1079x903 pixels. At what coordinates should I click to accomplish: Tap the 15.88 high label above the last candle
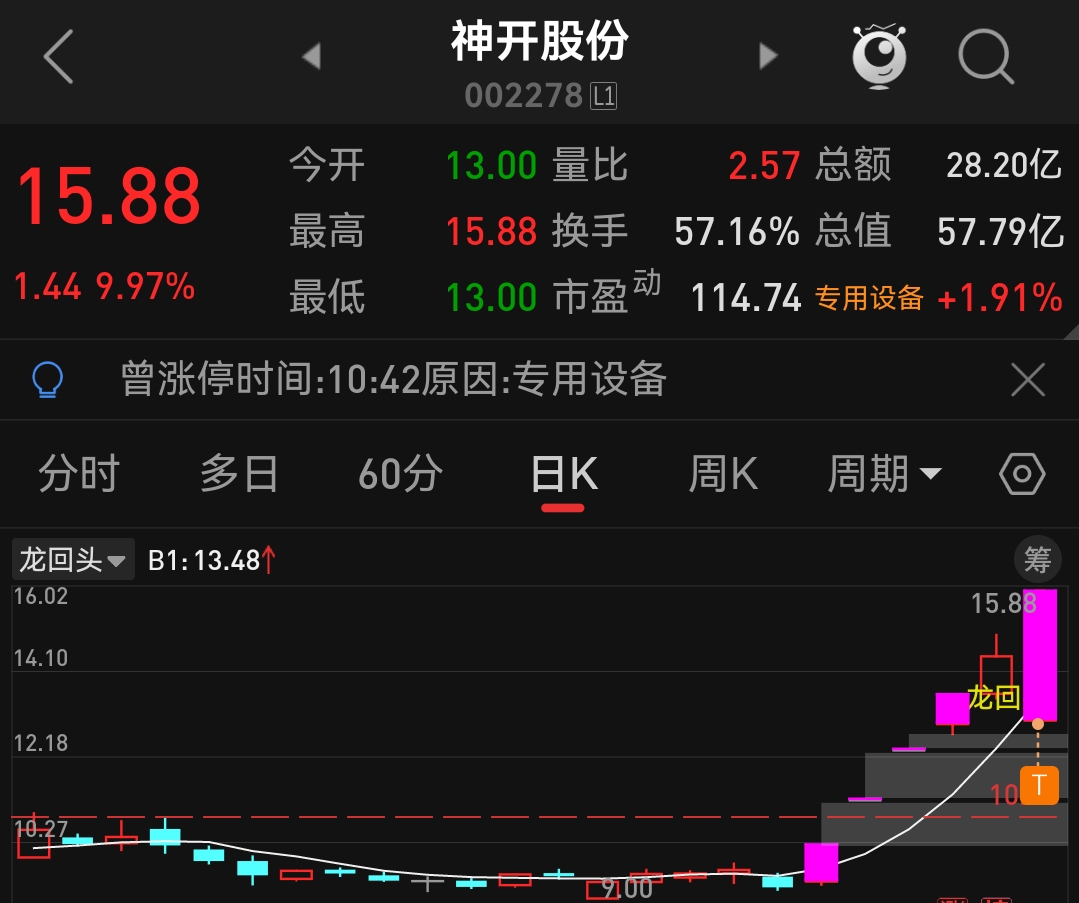[x=1003, y=604]
